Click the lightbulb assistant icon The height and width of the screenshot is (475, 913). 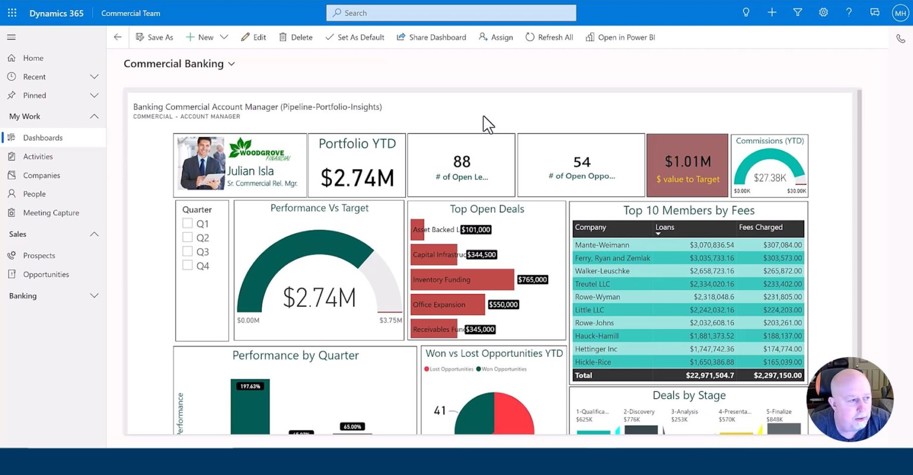click(x=746, y=12)
